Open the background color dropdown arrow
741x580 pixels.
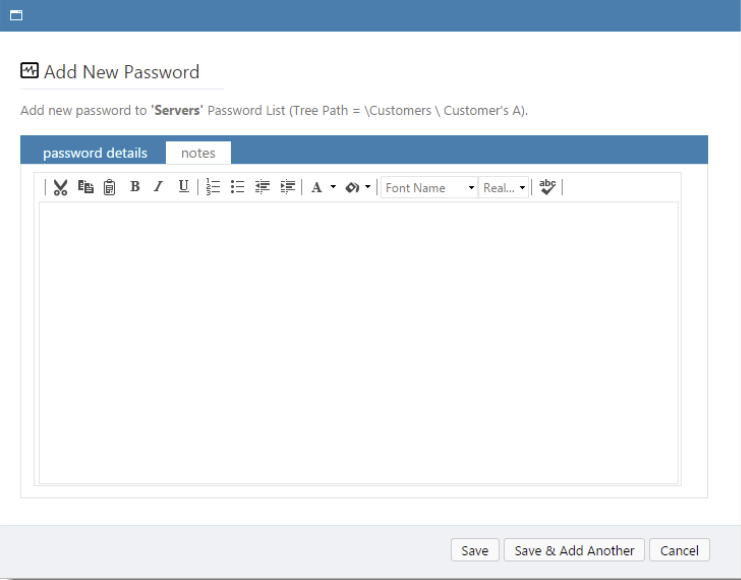click(x=368, y=188)
